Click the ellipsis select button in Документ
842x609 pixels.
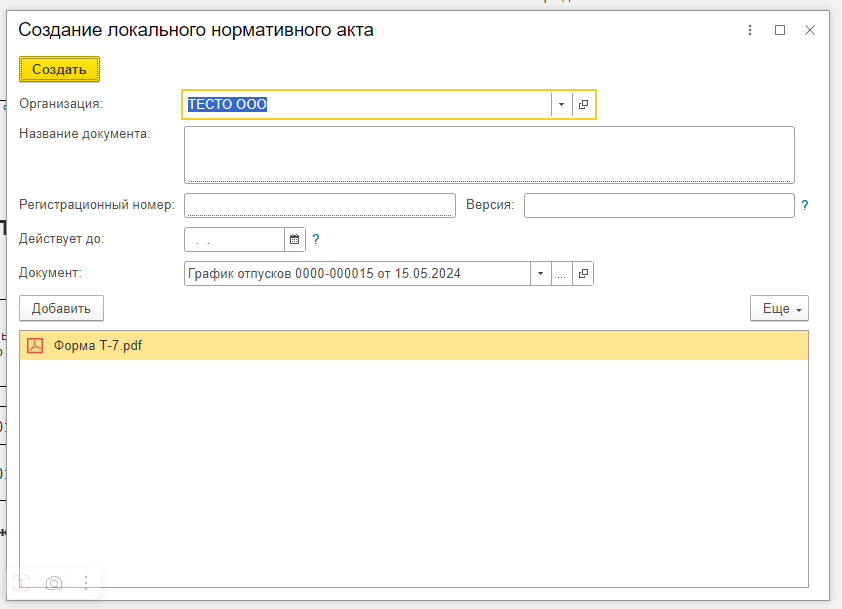tap(562, 274)
